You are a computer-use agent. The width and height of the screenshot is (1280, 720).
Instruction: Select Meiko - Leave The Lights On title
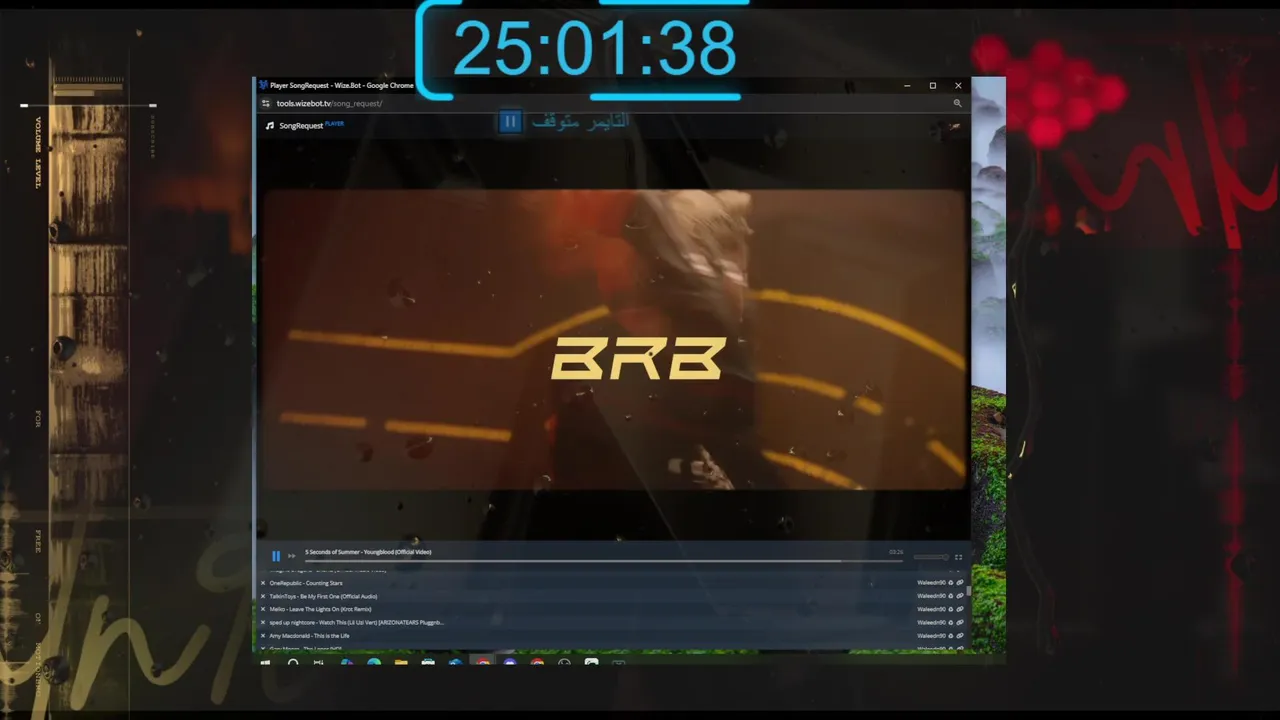pyautogui.click(x=320, y=609)
